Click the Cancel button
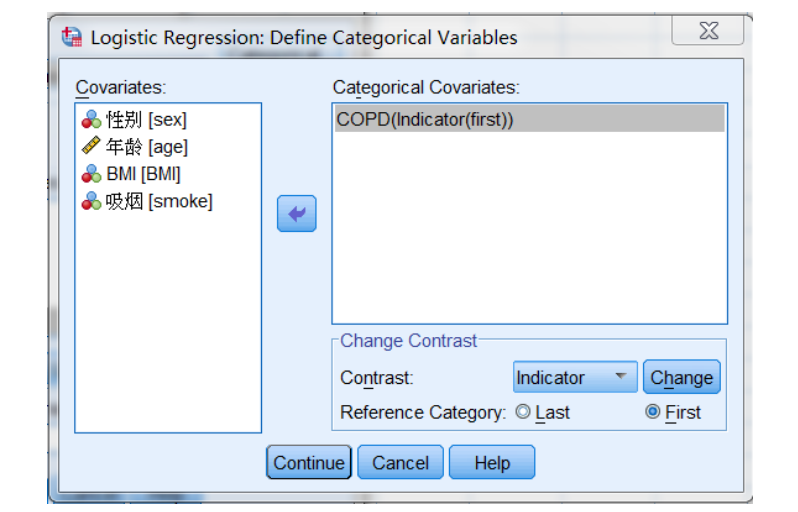798x512 pixels. (x=400, y=463)
